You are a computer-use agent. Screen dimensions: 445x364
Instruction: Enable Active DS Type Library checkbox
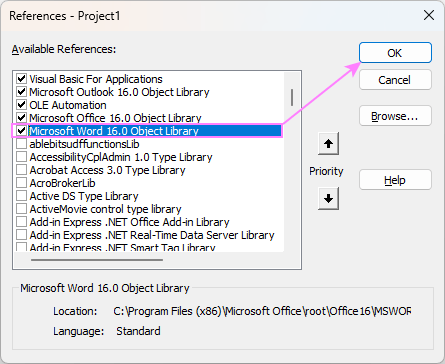(x=21, y=196)
